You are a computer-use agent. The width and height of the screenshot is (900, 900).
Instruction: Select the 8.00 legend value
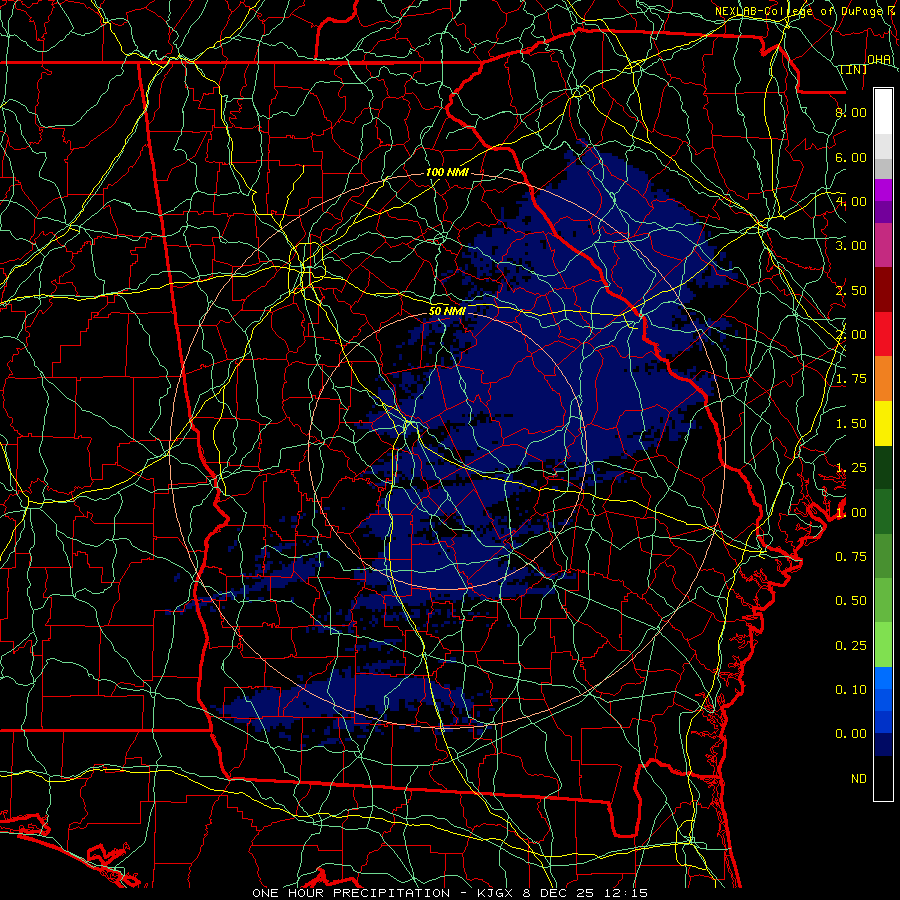[851, 112]
